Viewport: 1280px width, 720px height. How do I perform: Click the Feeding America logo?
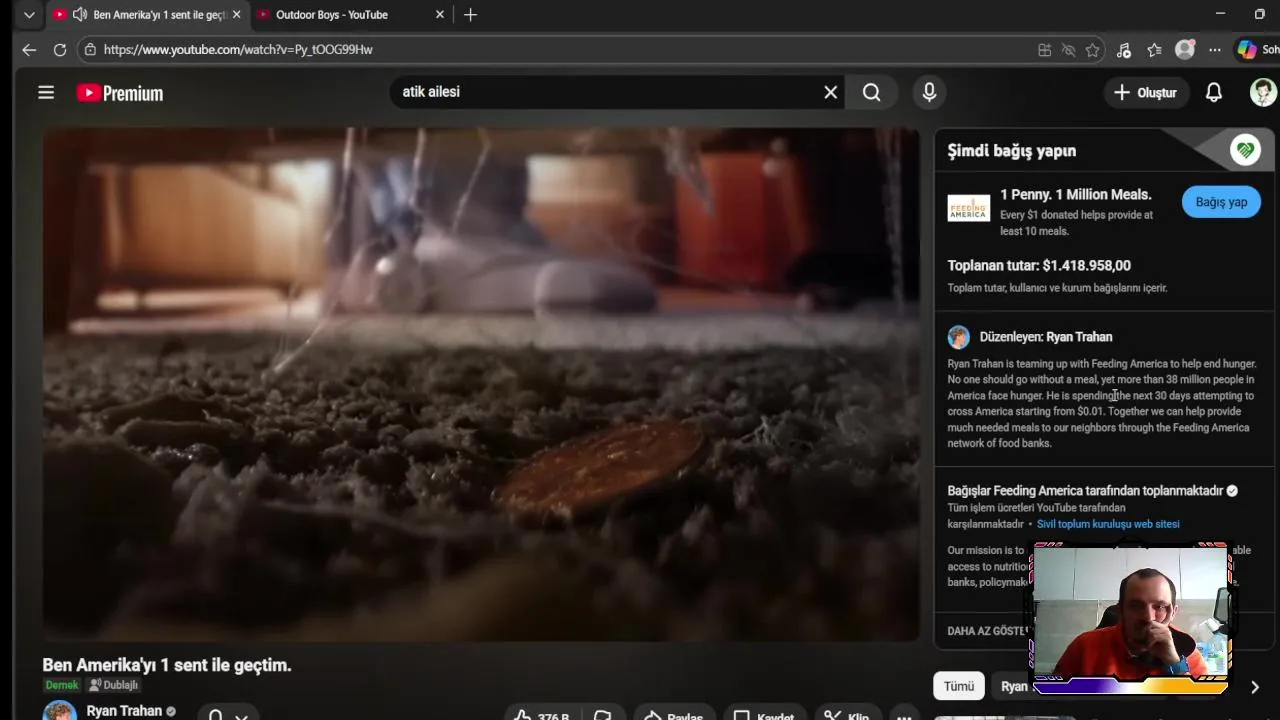tap(968, 207)
